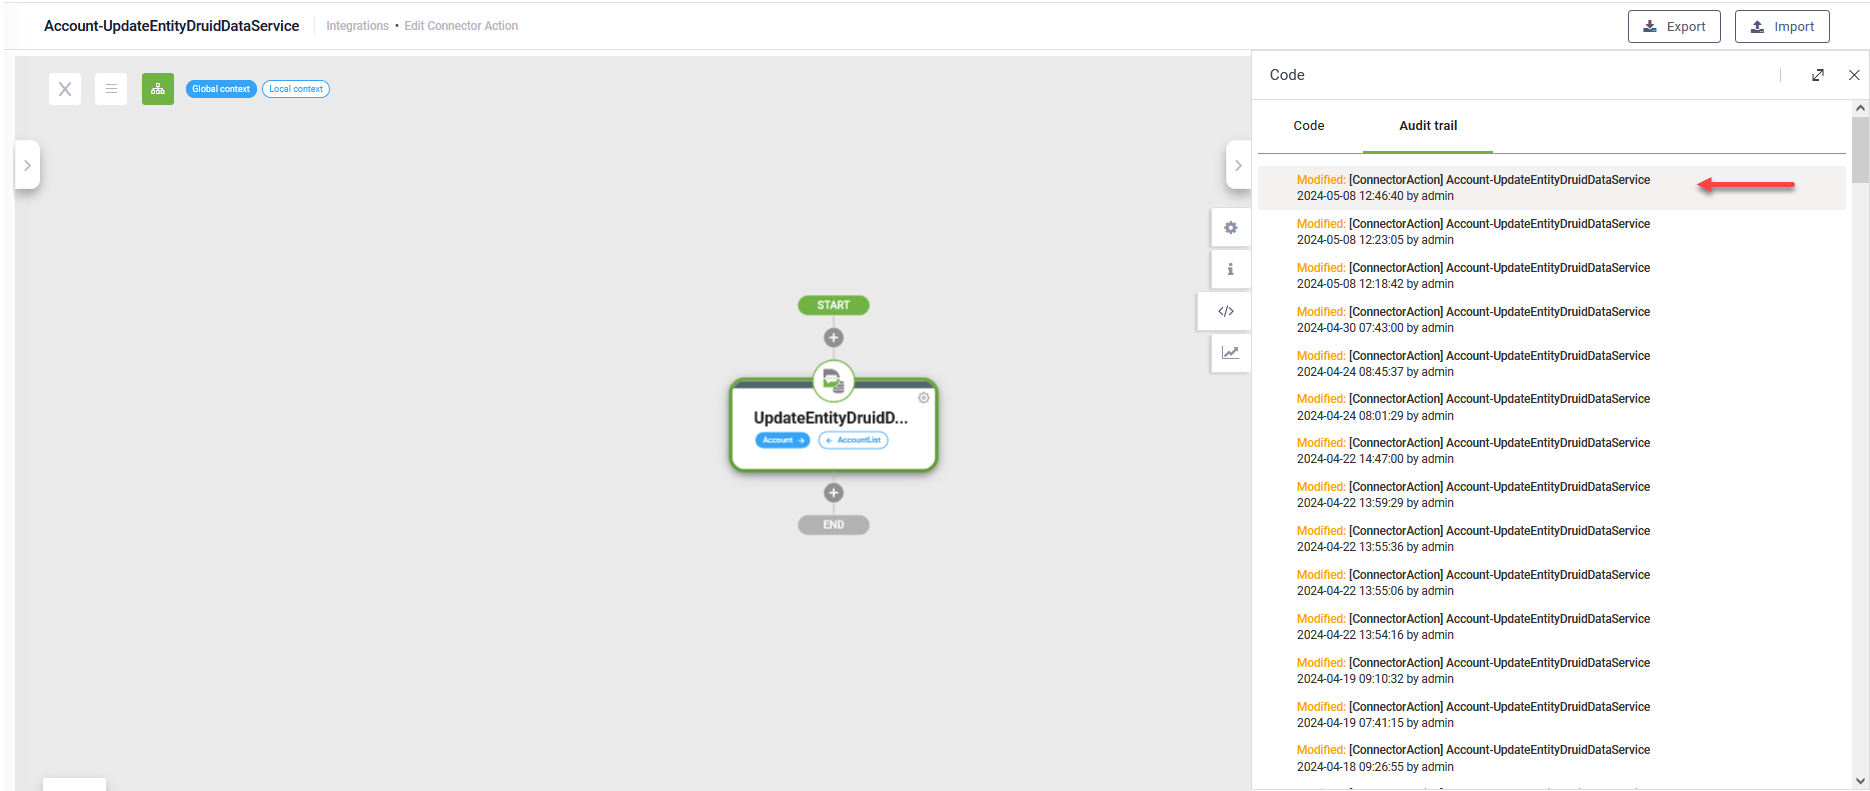Select the Audit trail tab
The width and height of the screenshot is (1870, 791).
pyautogui.click(x=1427, y=126)
